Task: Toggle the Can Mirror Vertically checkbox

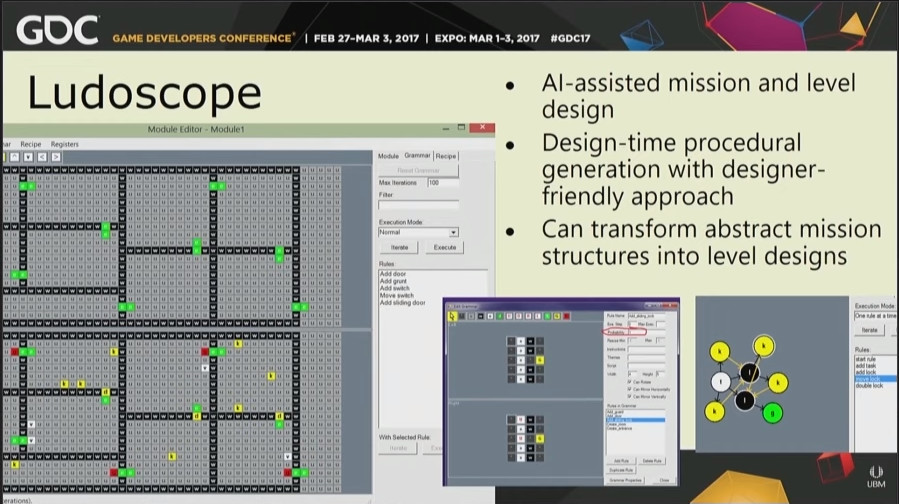Action: tap(630, 397)
